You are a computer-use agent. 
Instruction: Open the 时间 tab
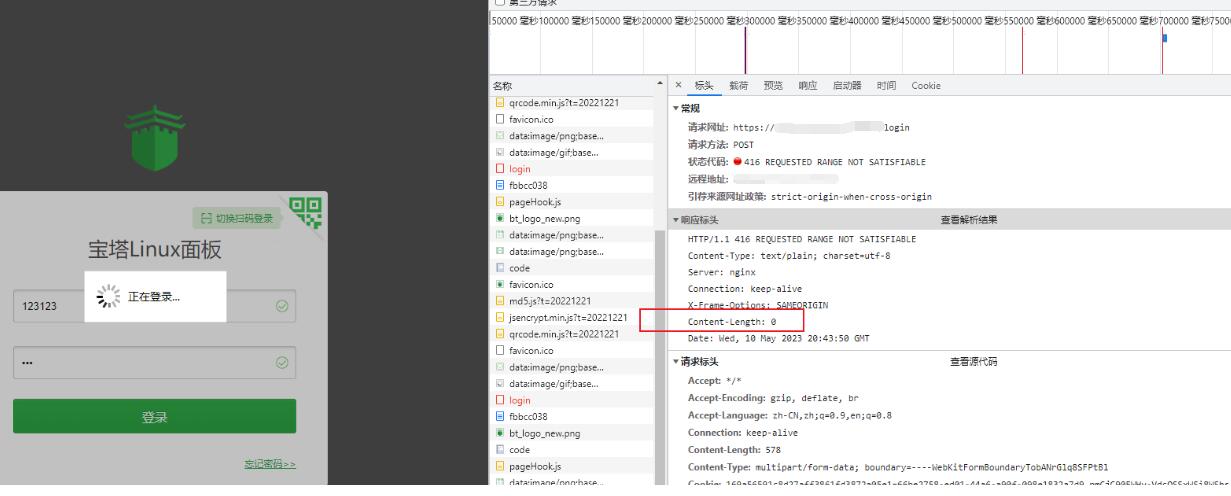coord(886,86)
